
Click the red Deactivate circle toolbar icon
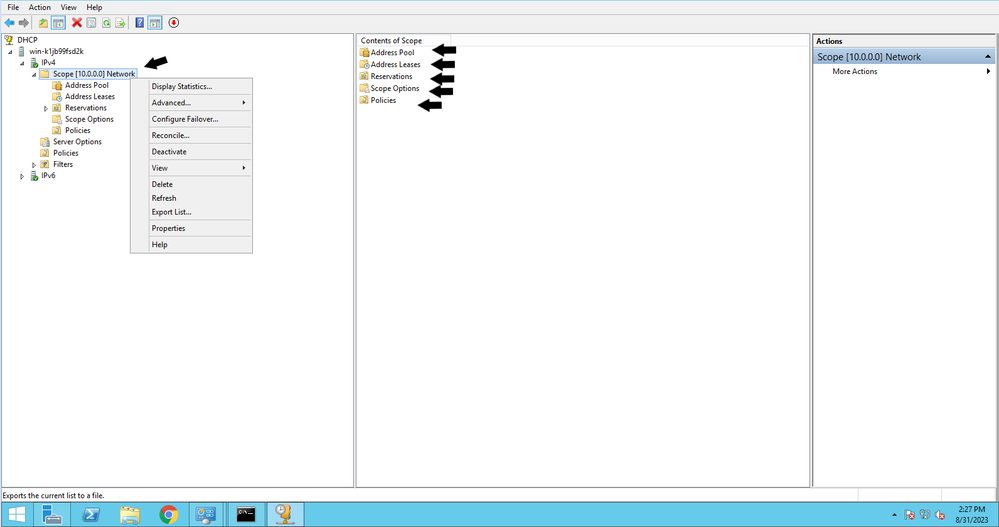(174, 22)
